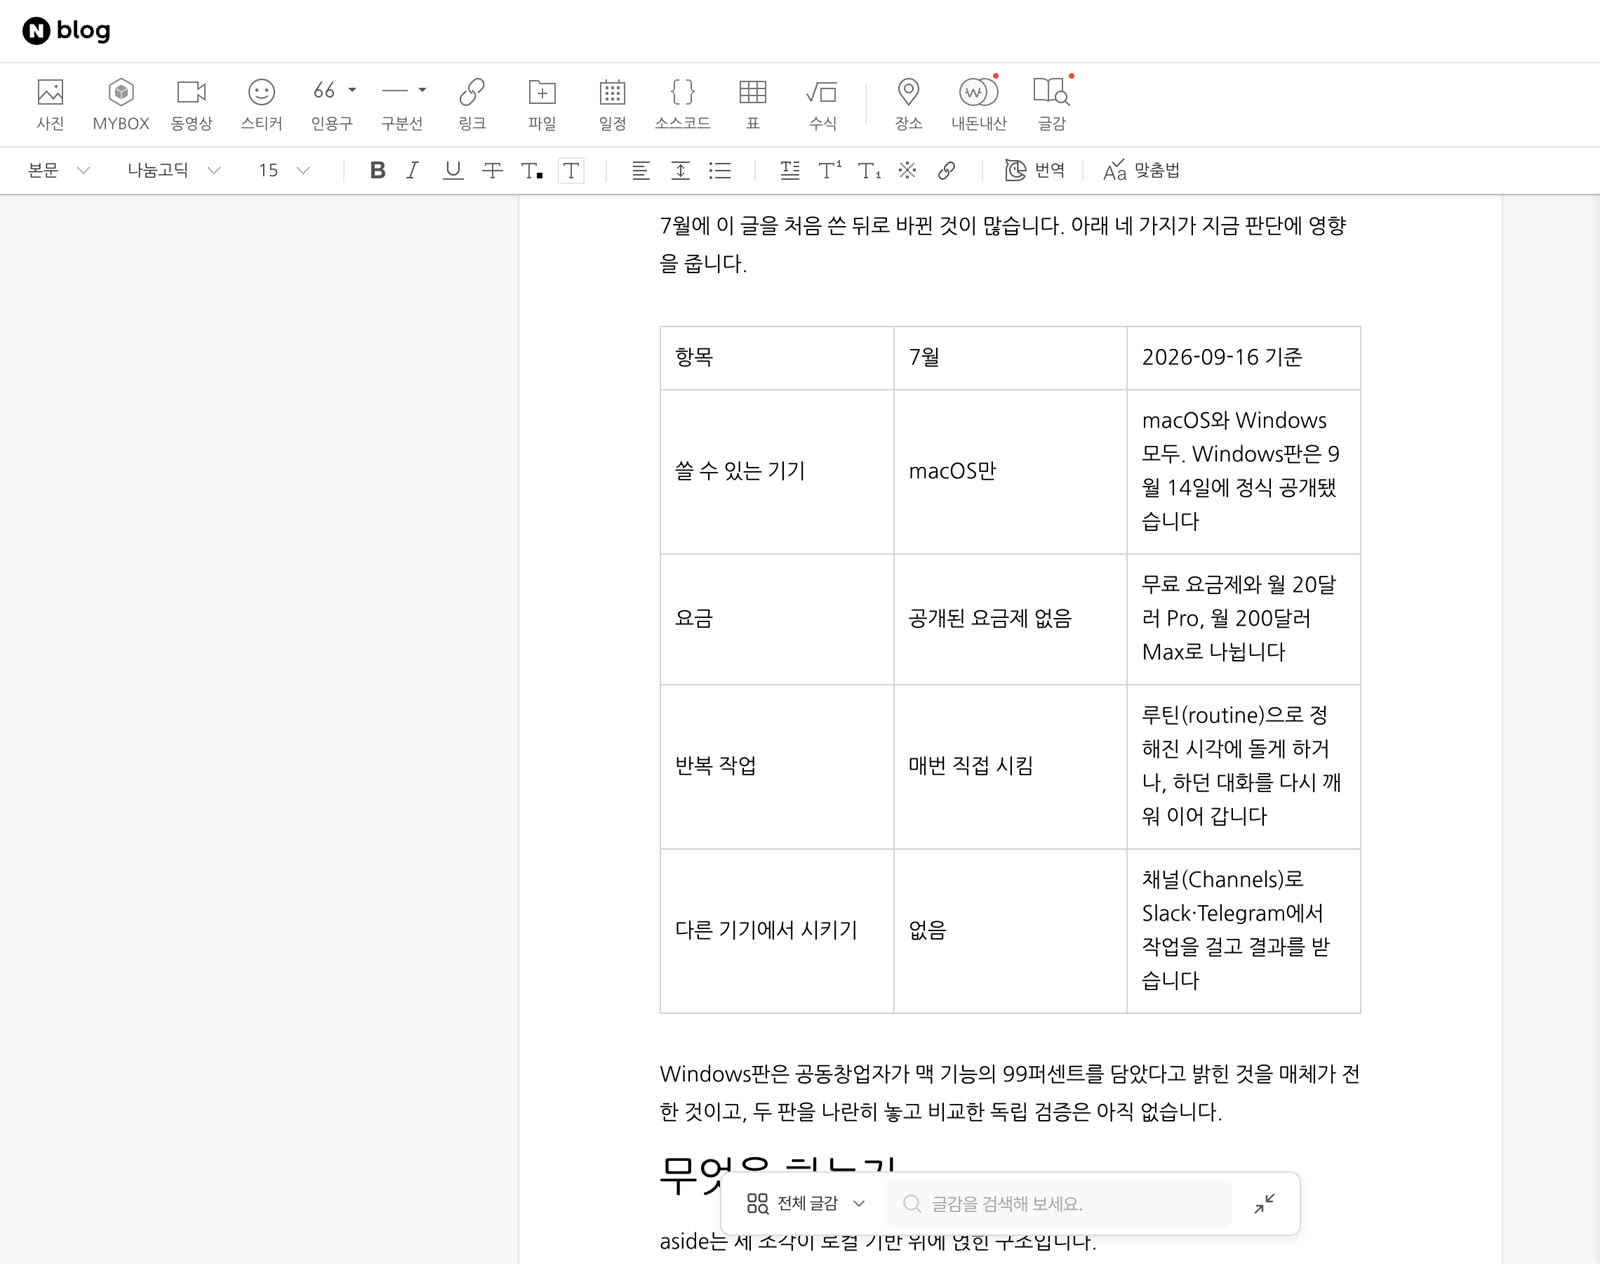Open text color picker
Screen dimensions: 1600x1264
pyautogui.click(x=532, y=171)
